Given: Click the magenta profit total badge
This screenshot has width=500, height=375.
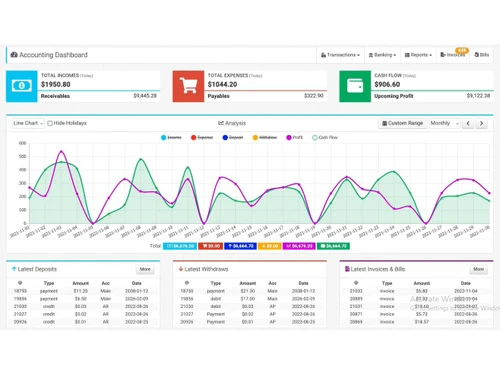Looking at the screenshot, I should [x=299, y=246].
